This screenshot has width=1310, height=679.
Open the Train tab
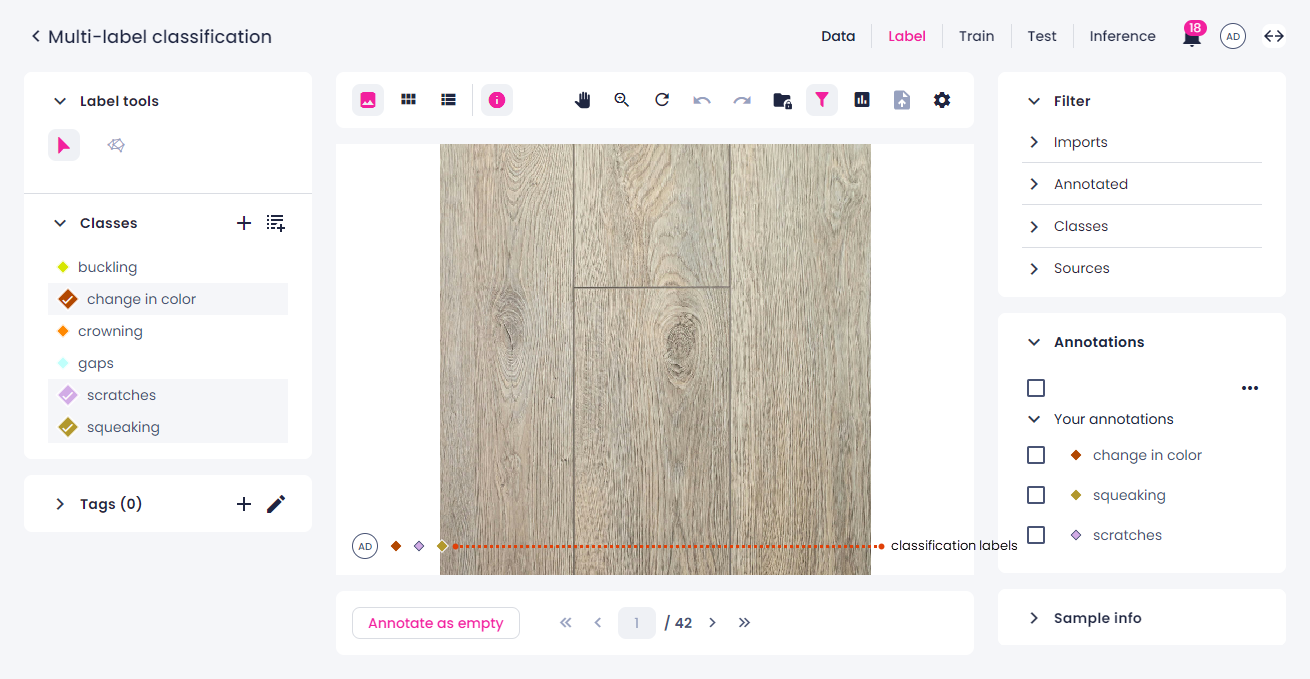[976, 36]
